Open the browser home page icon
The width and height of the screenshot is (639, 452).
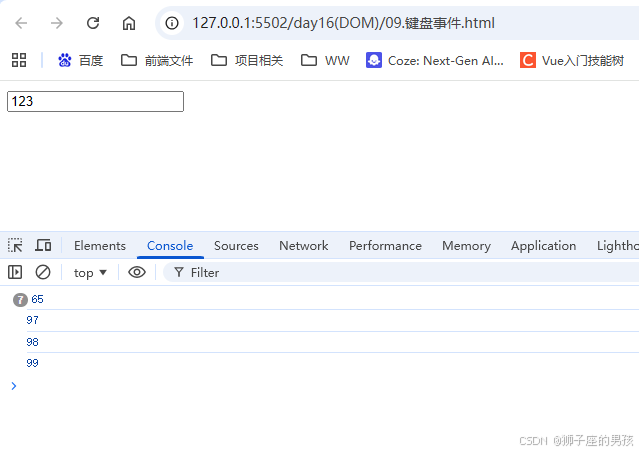click(x=129, y=23)
